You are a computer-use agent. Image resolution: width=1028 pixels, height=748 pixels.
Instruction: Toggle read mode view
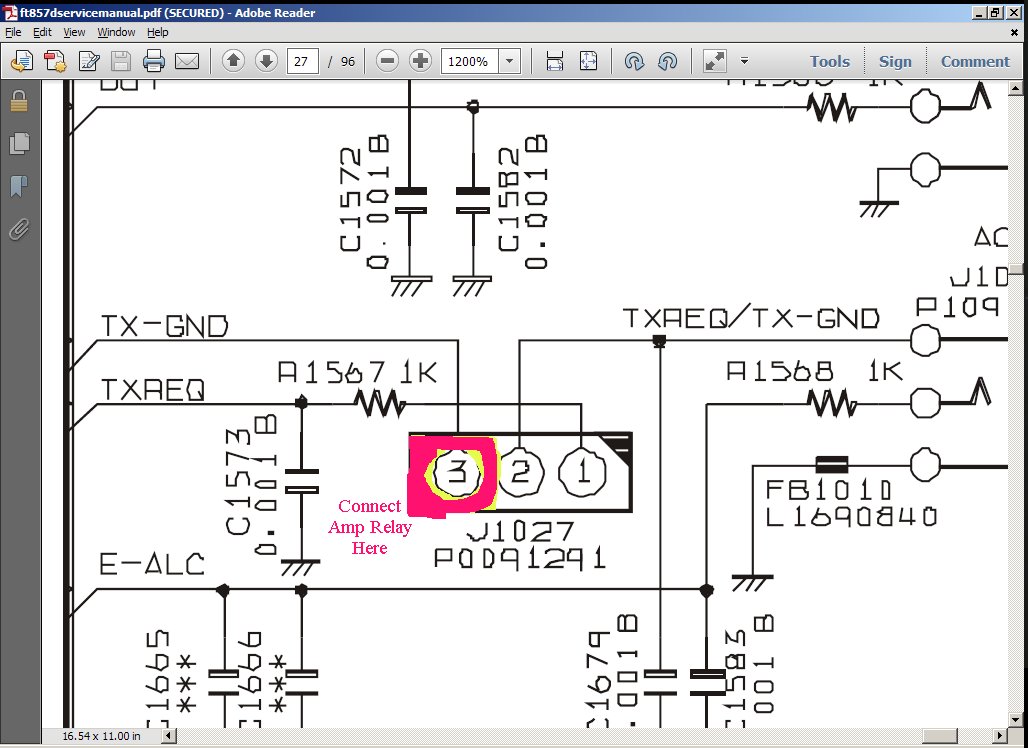pyautogui.click(x=714, y=61)
